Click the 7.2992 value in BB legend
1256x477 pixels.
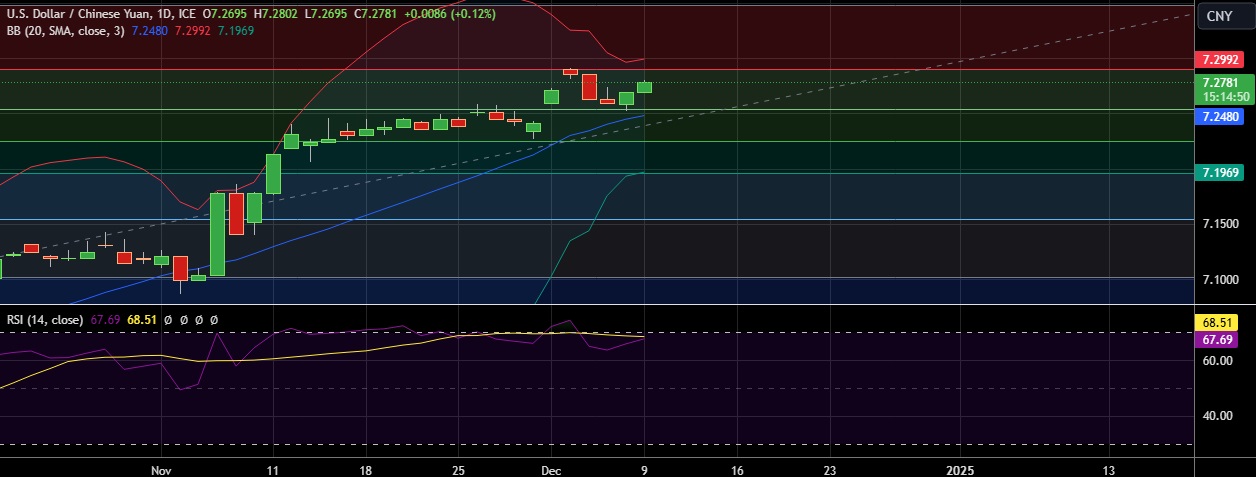[193, 30]
